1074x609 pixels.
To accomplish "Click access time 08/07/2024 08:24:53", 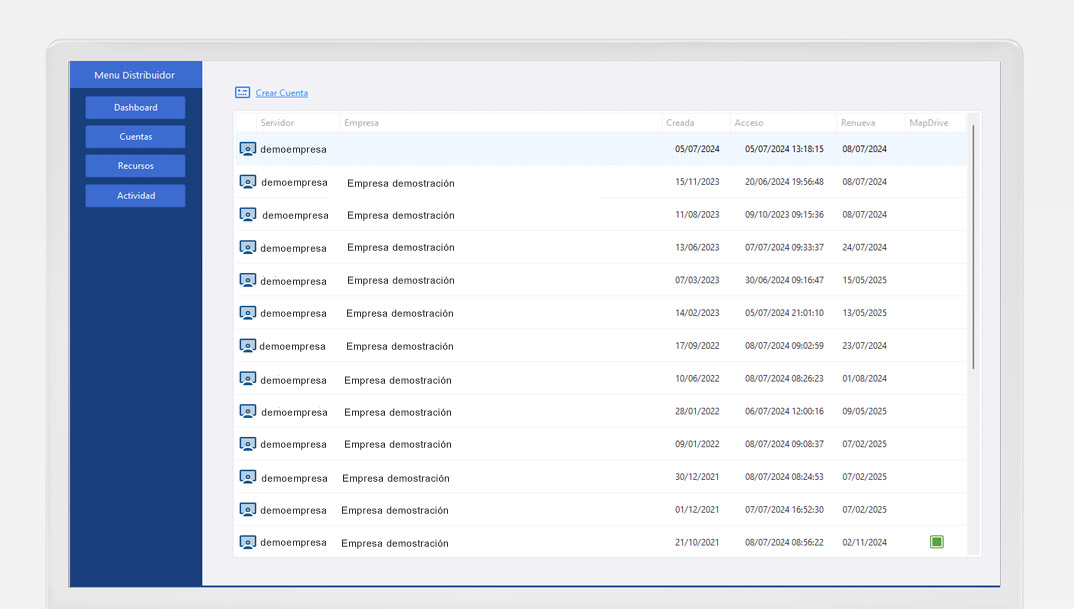I will [784, 477].
